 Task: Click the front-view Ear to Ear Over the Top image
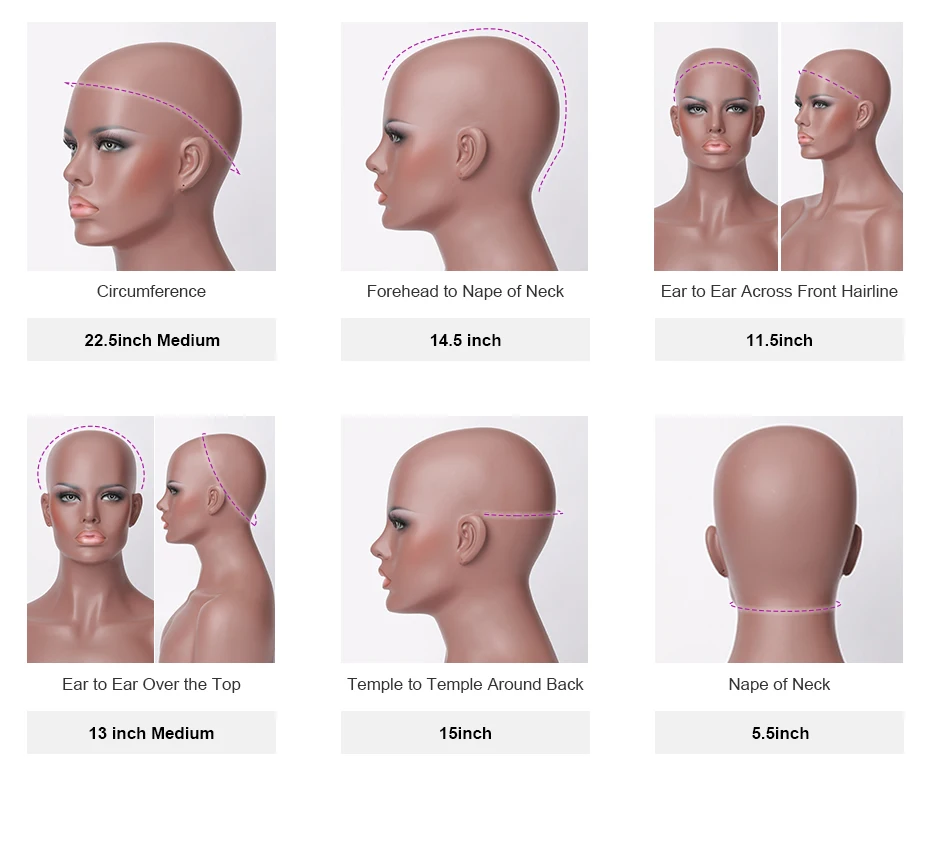pyautogui.click(x=90, y=539)
